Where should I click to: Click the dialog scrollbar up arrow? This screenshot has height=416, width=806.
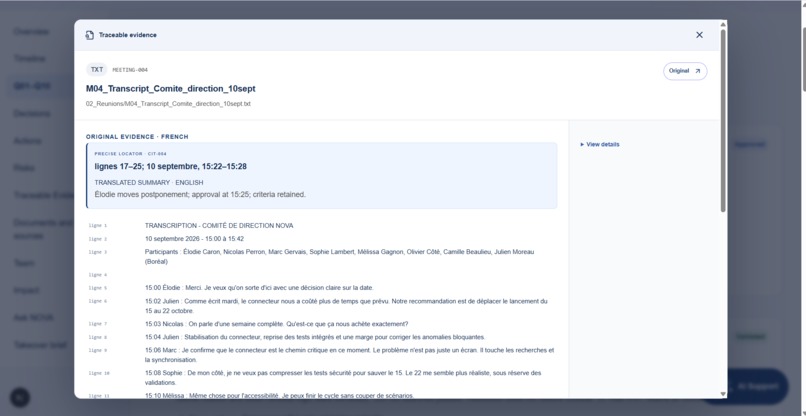[723, 24]
